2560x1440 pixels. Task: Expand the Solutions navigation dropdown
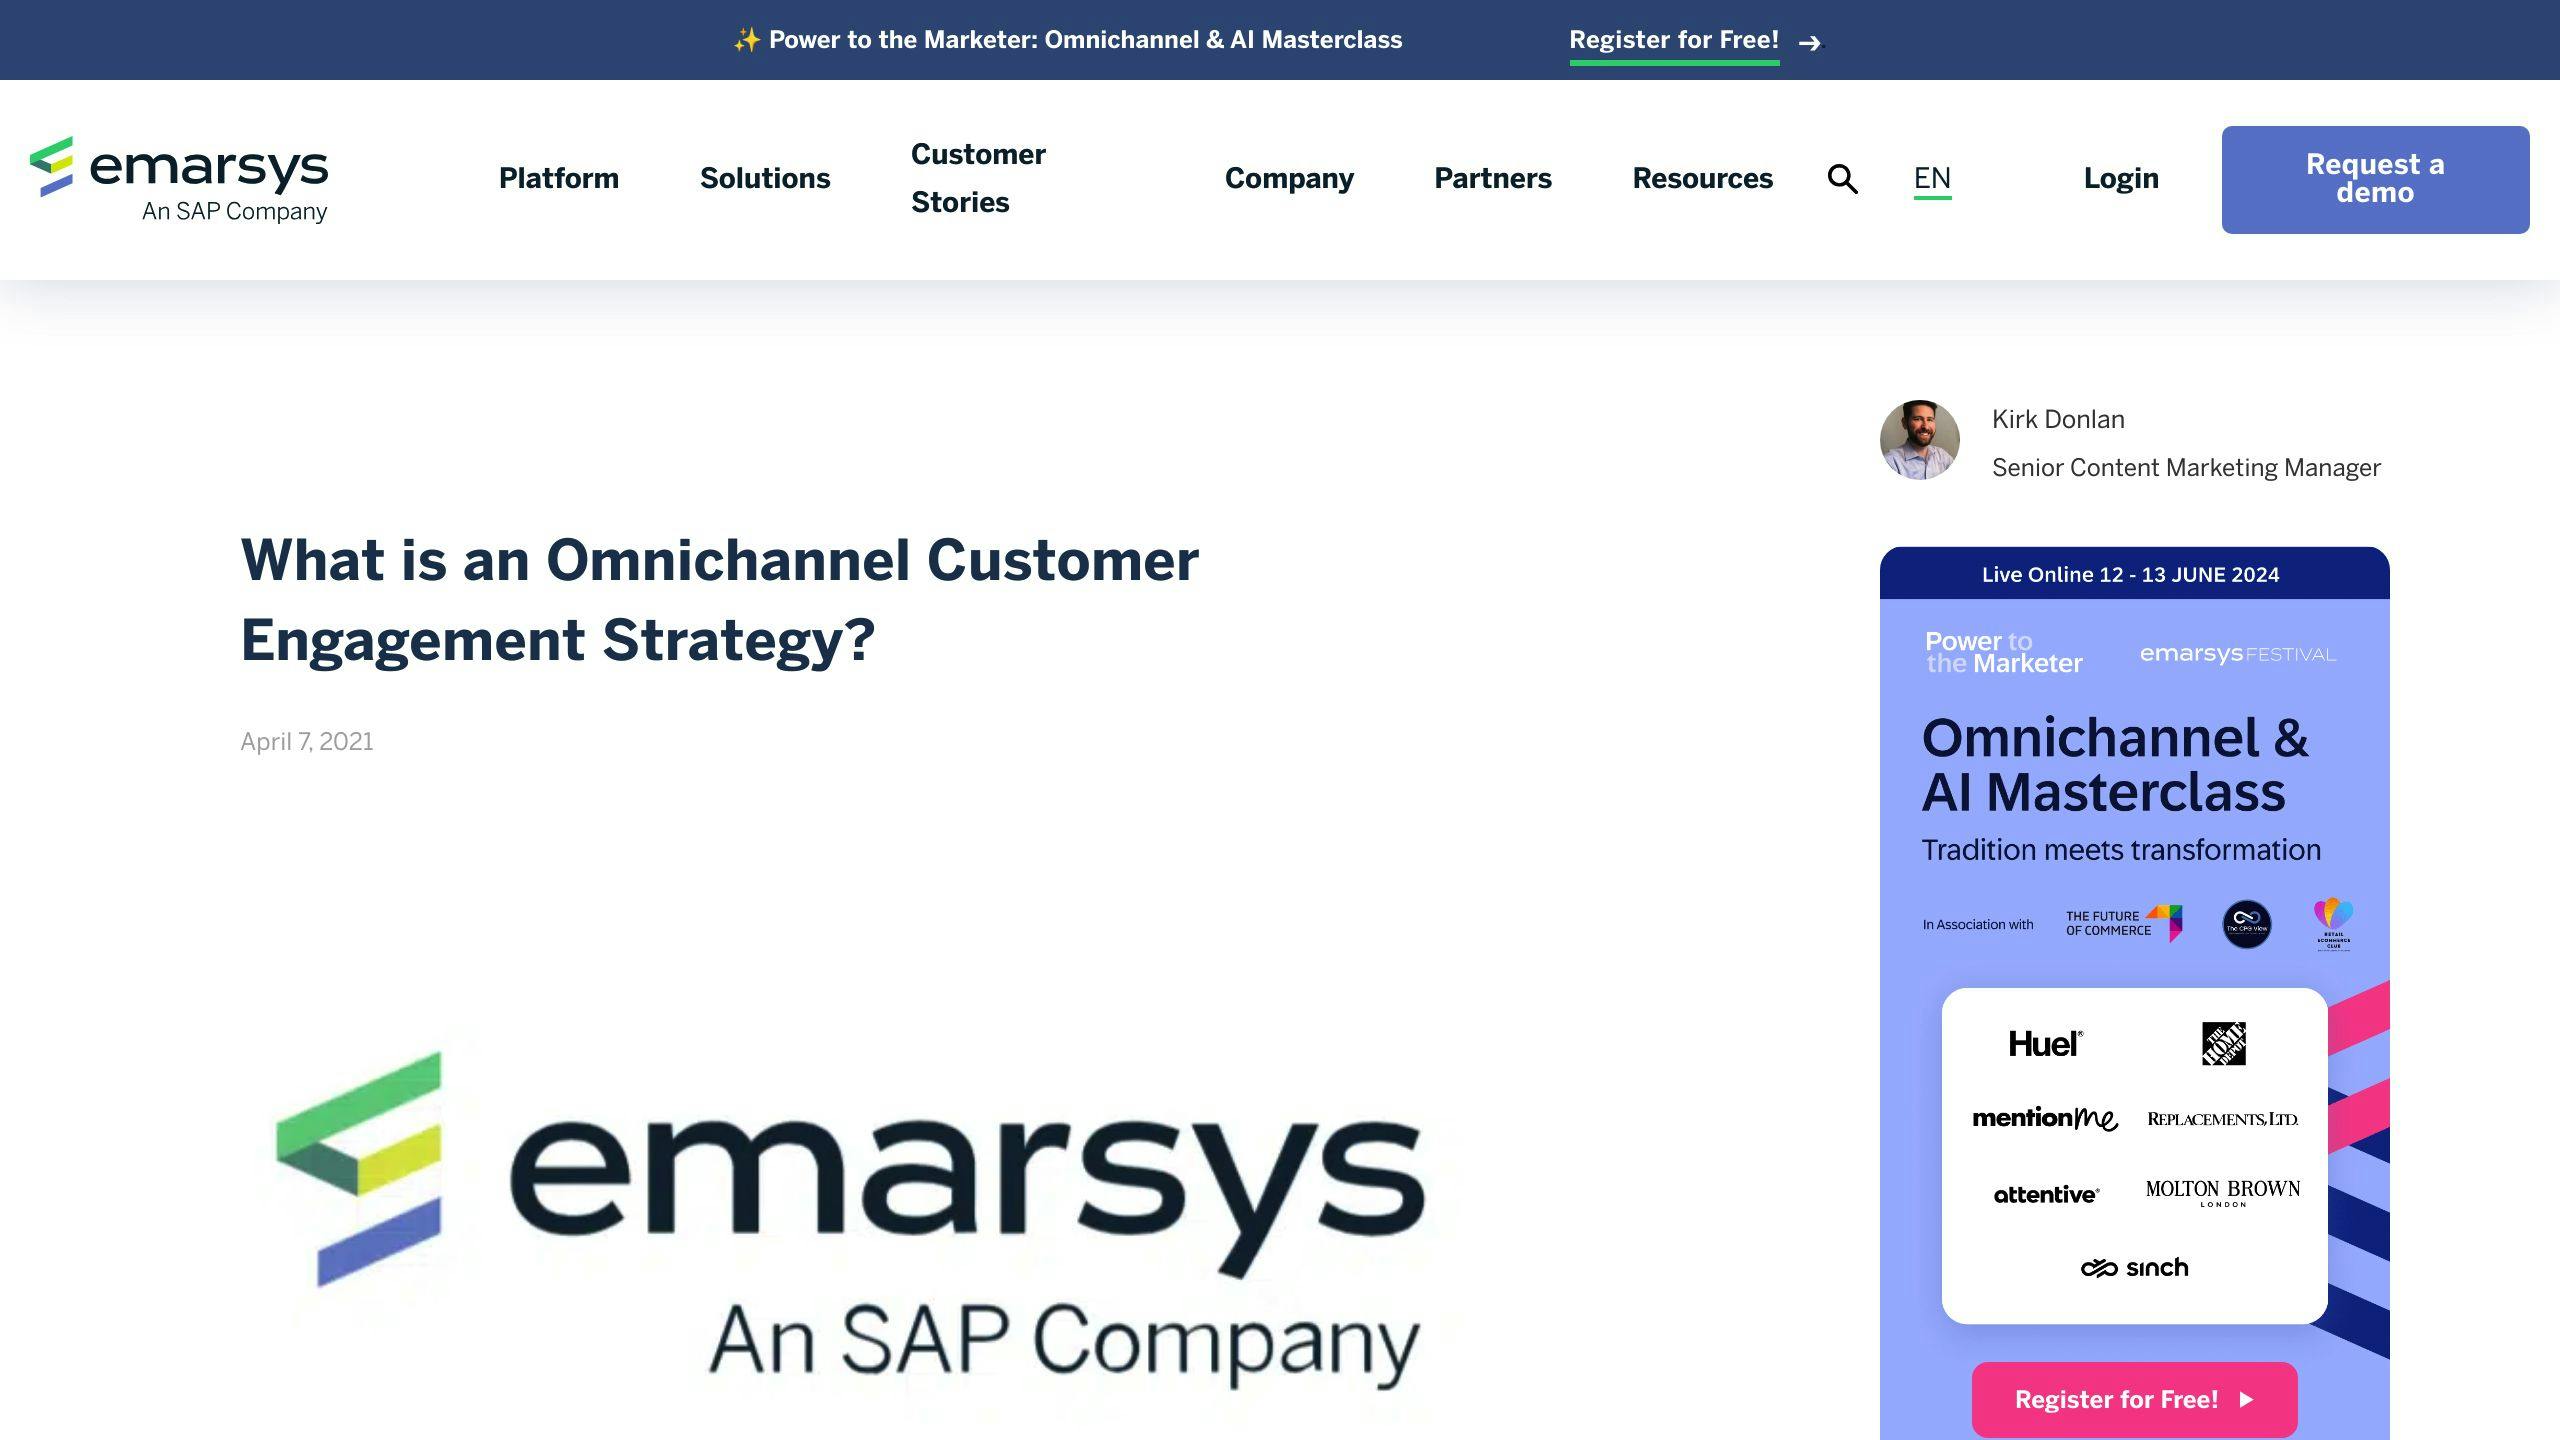[765, 178]
